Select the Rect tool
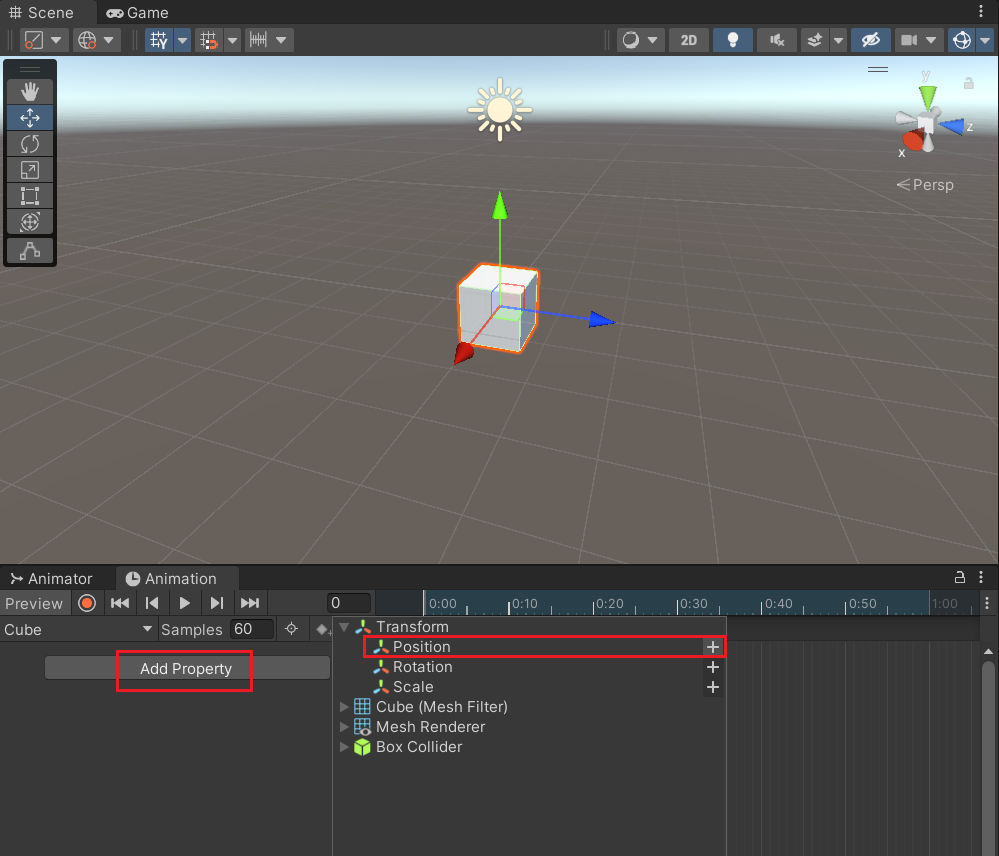Image resolution: width=999 pixels, height=856 pixels. click(x=29, y=196)
